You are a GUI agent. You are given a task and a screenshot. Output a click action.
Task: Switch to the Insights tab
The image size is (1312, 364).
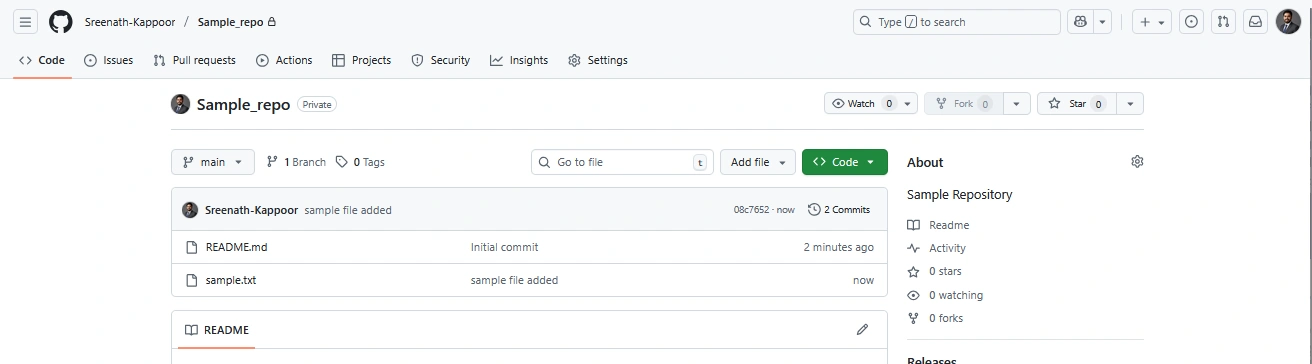click(519, 60)
